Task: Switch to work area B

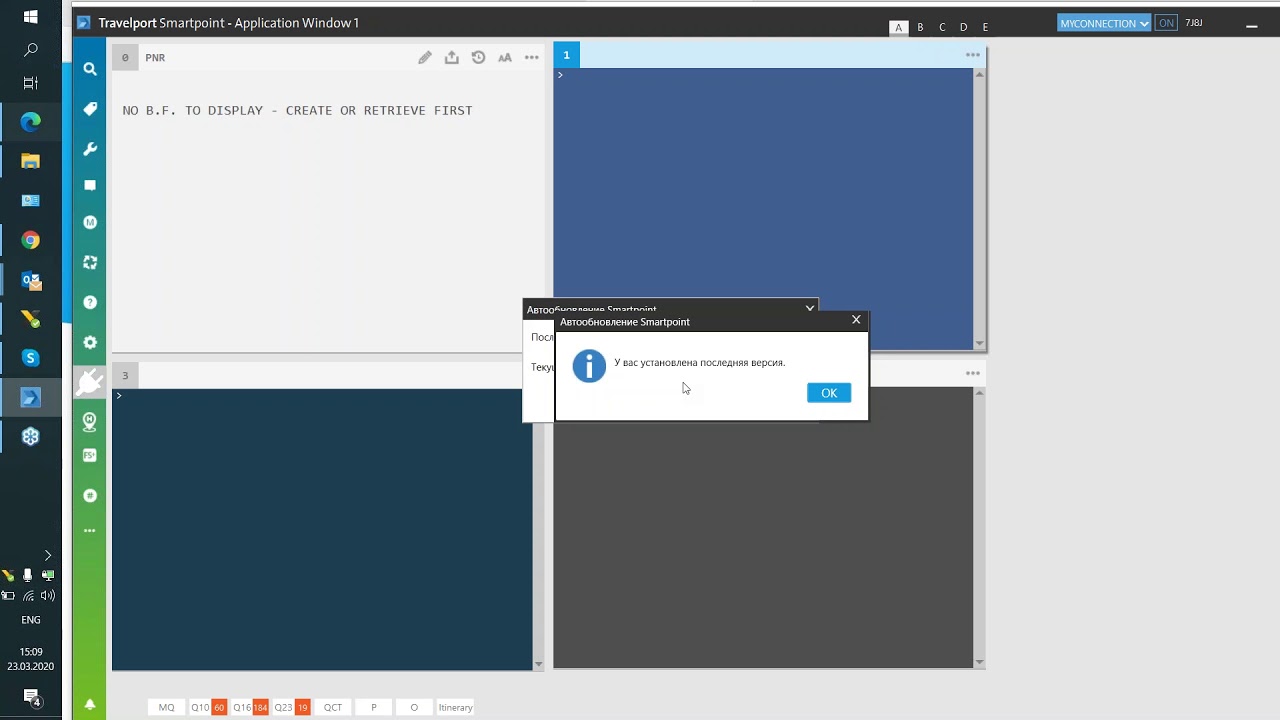Action: pyautogui.click(x=920, y=28)
